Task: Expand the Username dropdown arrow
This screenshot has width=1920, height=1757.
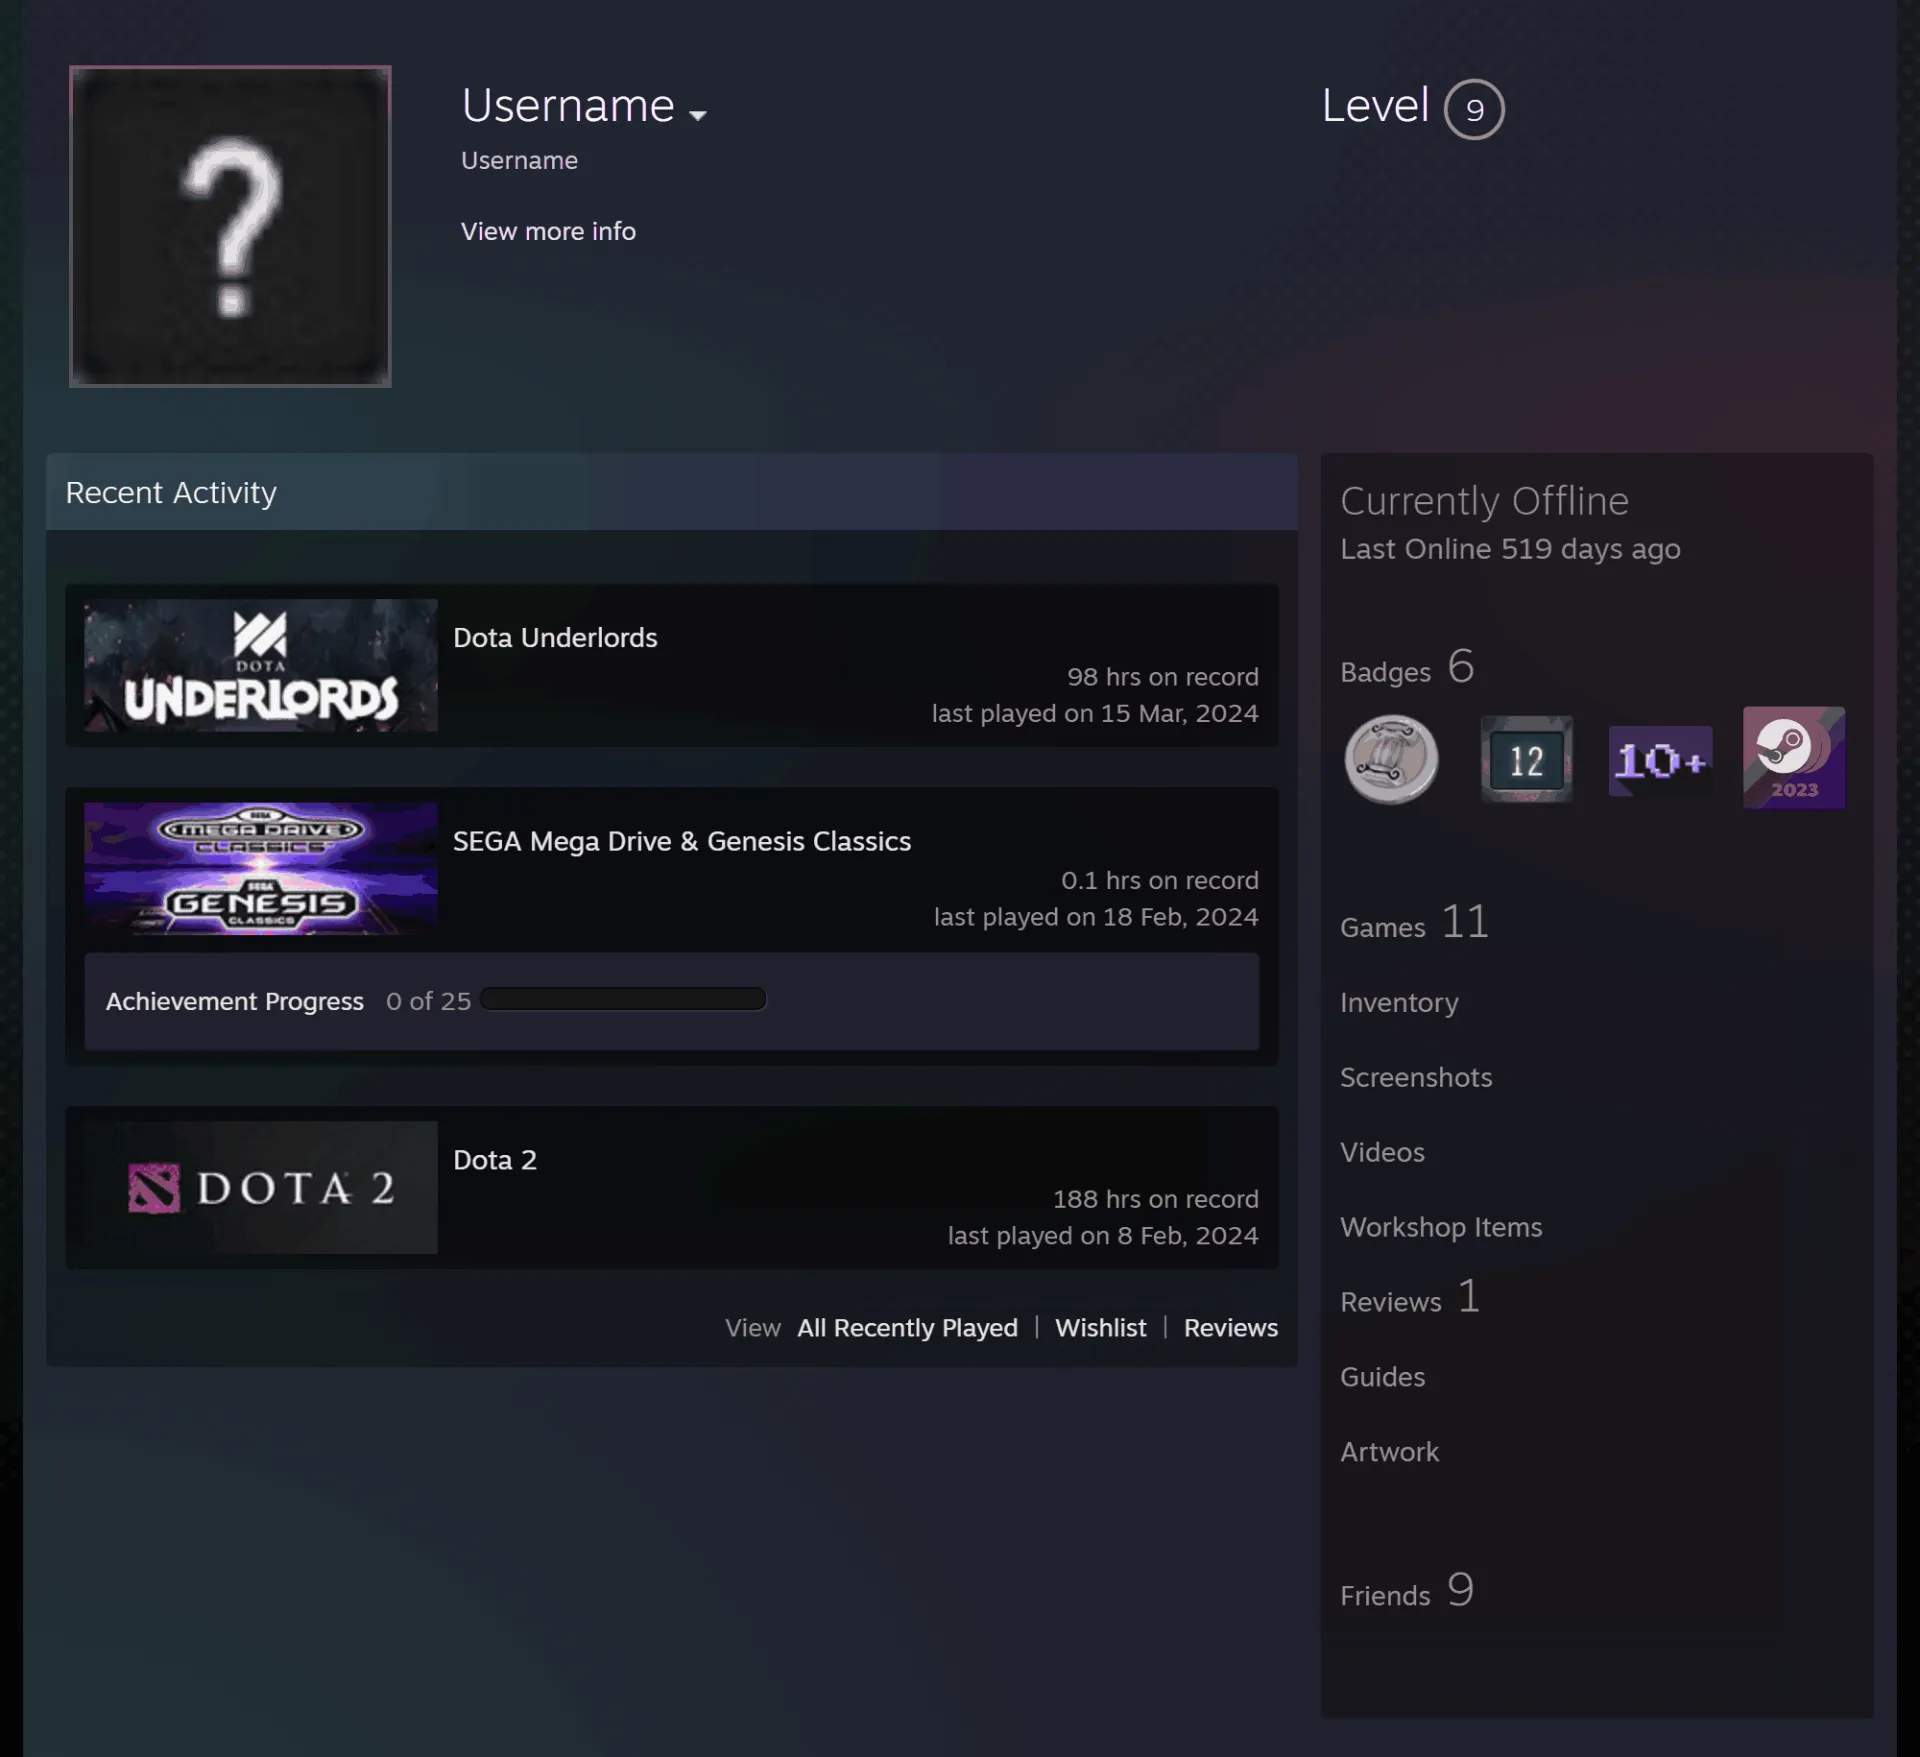Action: point(698,115)
